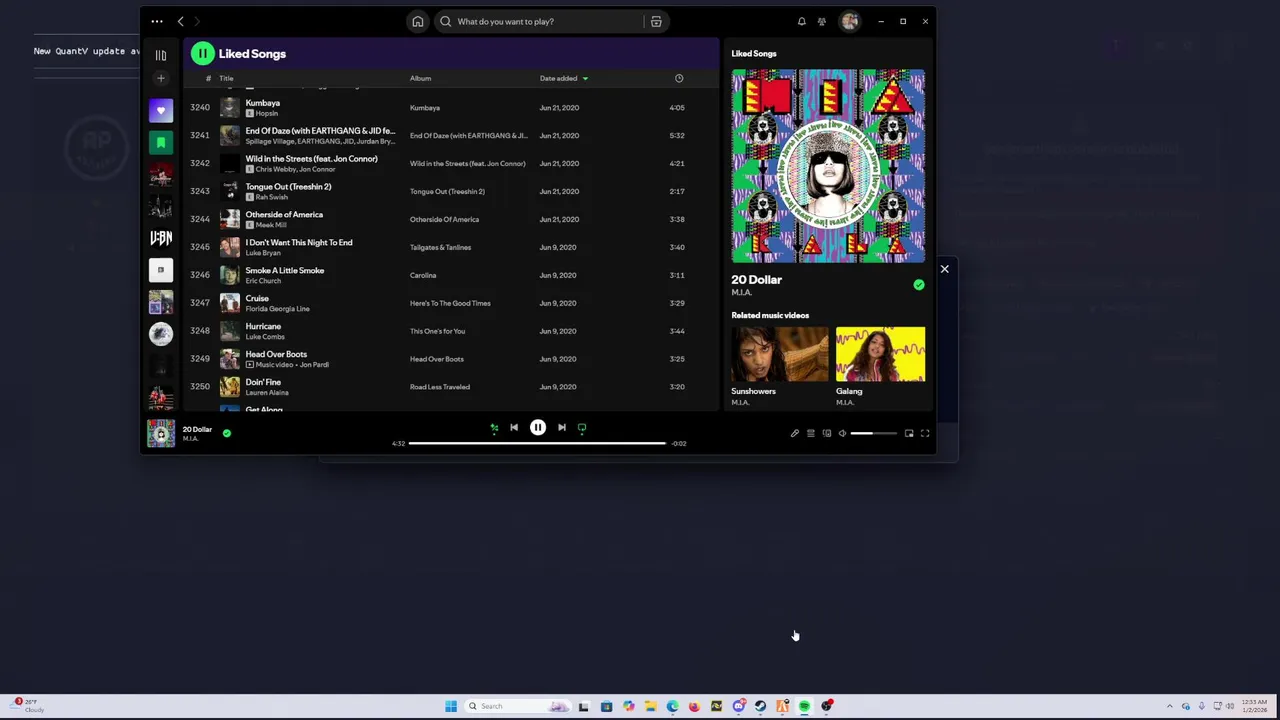Open the What's New bell icon
This screenshot has height=720, width=1280.
(801, 21)
